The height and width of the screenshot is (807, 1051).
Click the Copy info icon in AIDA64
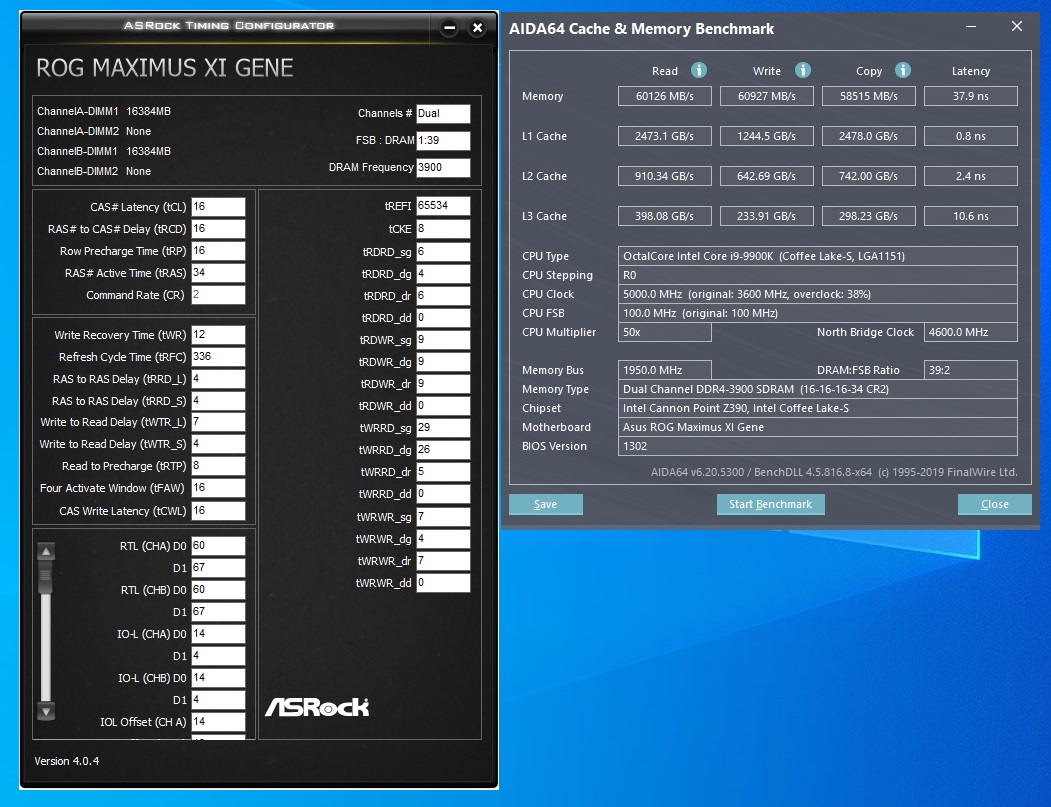click(903, 70)
